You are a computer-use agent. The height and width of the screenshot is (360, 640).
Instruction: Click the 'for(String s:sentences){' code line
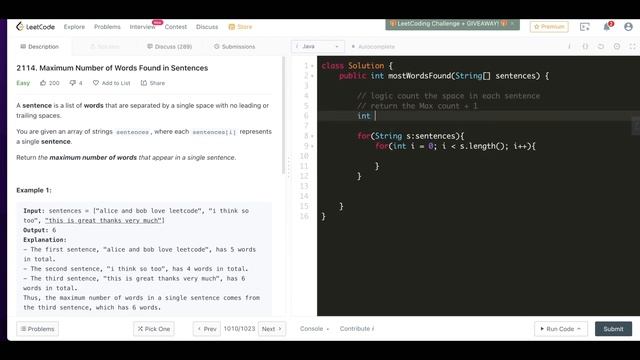[411, 136]
